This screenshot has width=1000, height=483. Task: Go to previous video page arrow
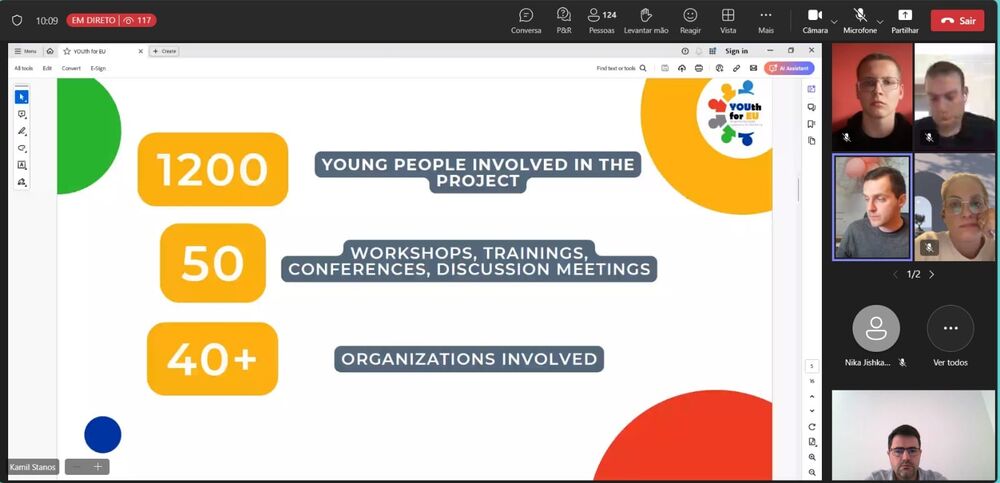[895, 274]
